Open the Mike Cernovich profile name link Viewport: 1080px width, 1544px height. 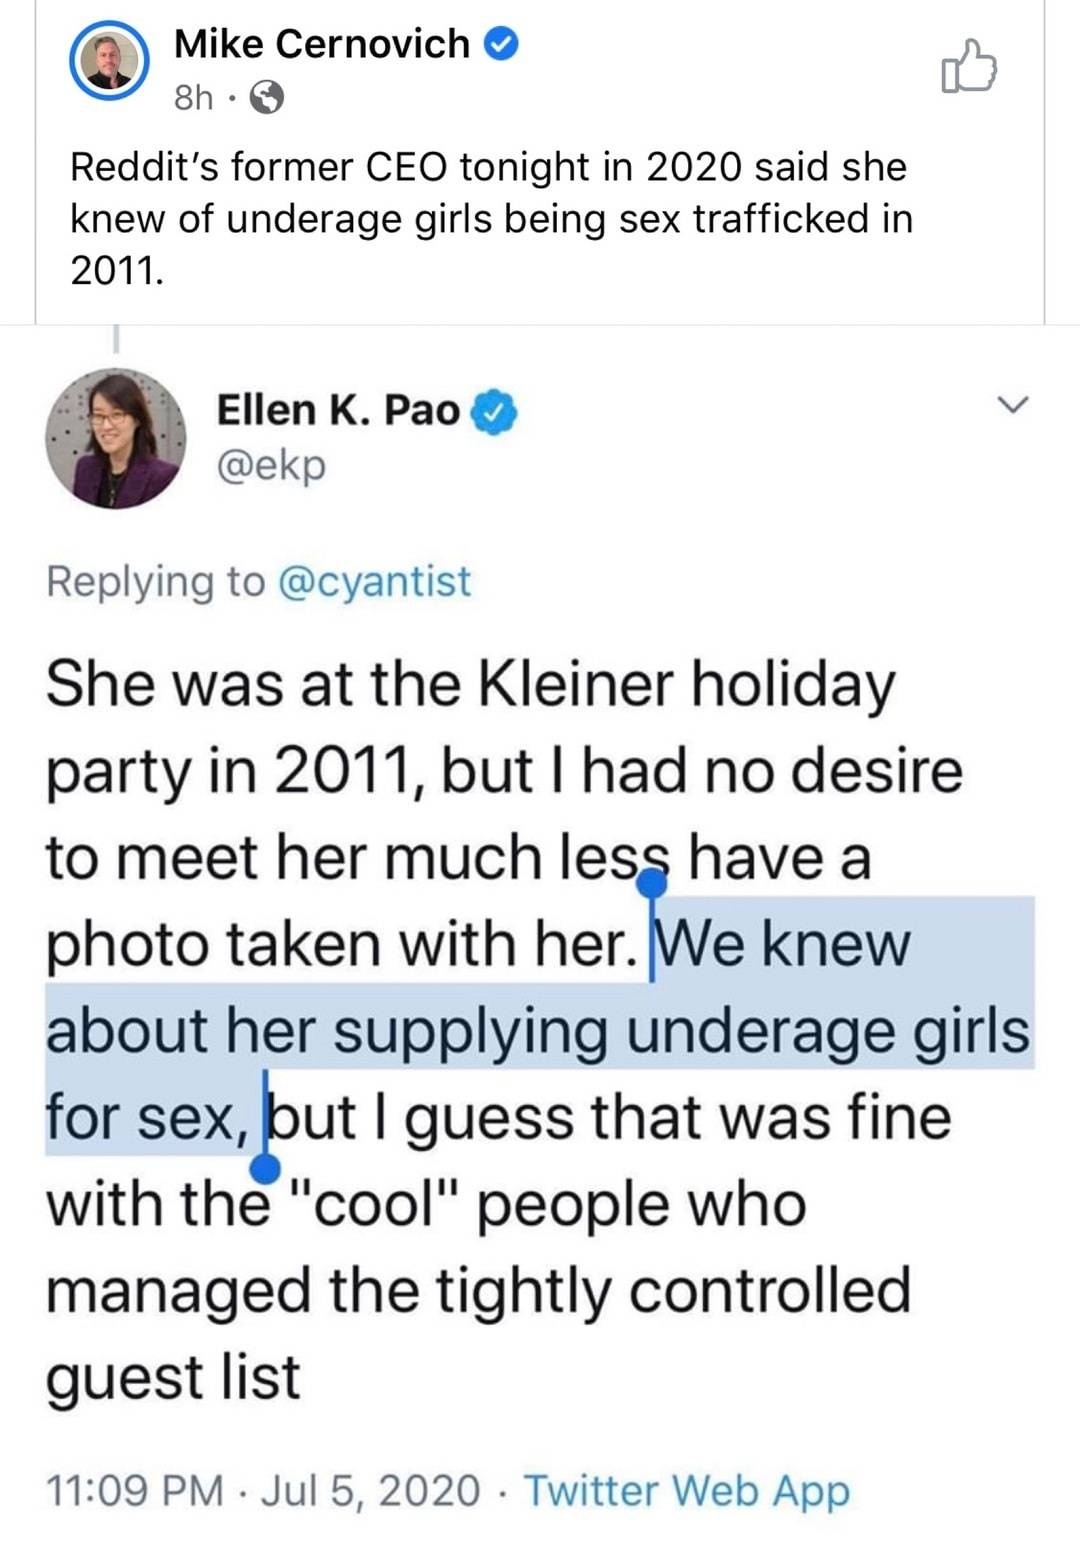point(321,44)
